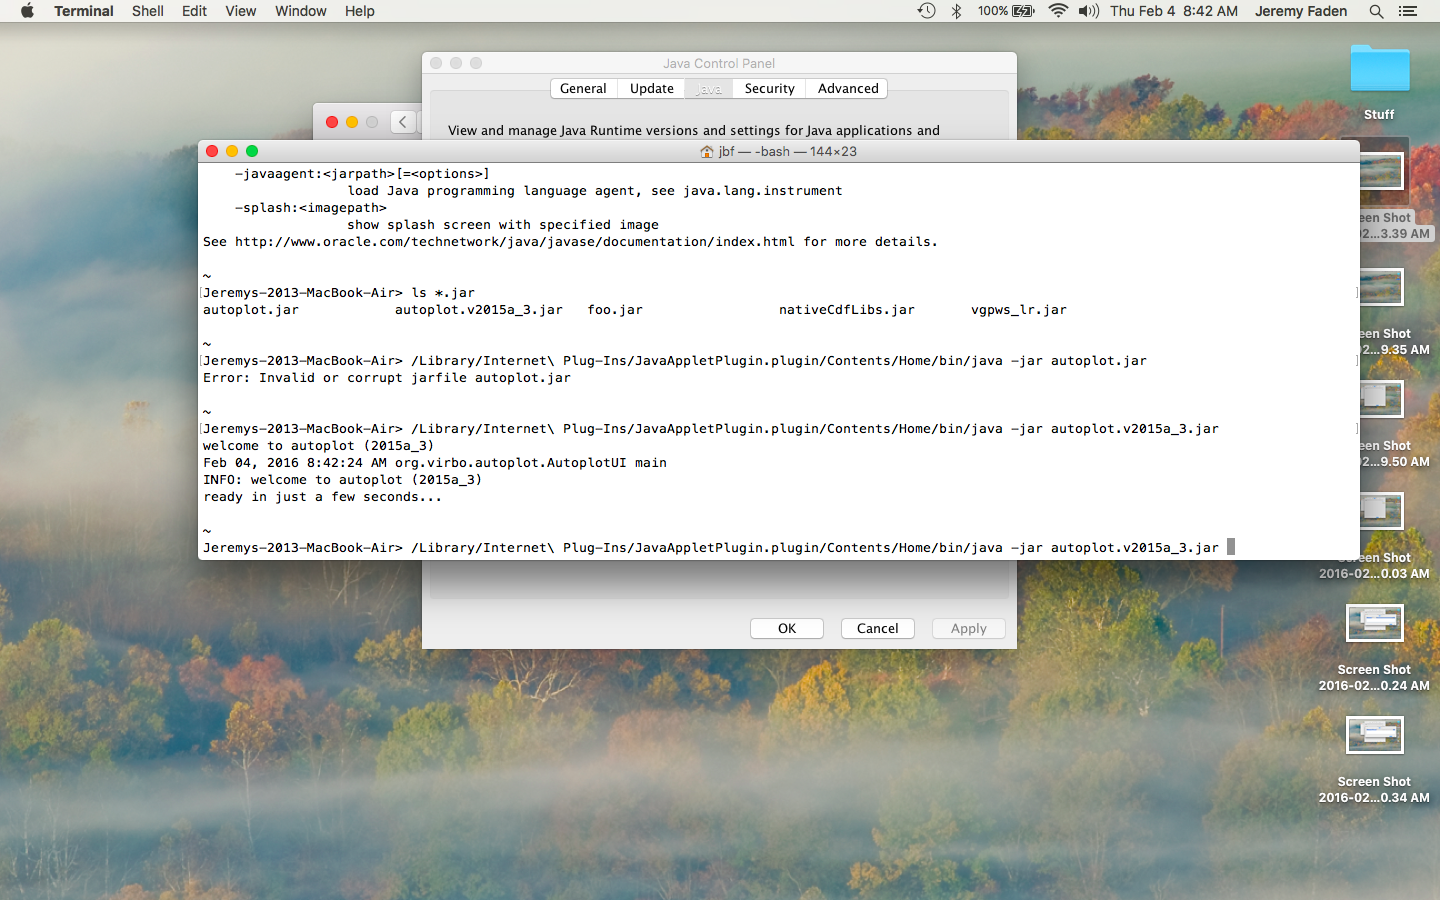
Task: Click the back arrow in the rear window
Action: (x=403, y=122)
